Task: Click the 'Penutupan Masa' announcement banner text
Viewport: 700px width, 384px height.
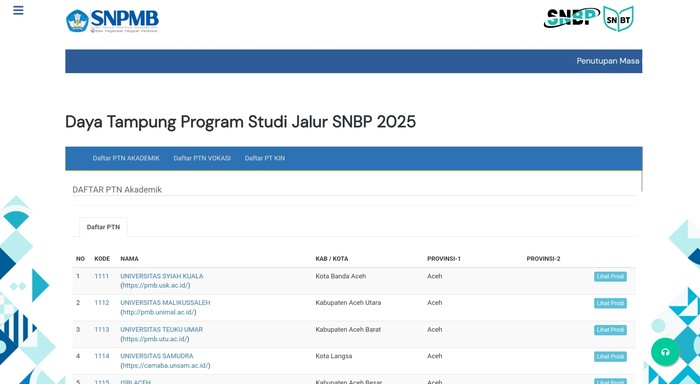Action: (x=608, y=61)
